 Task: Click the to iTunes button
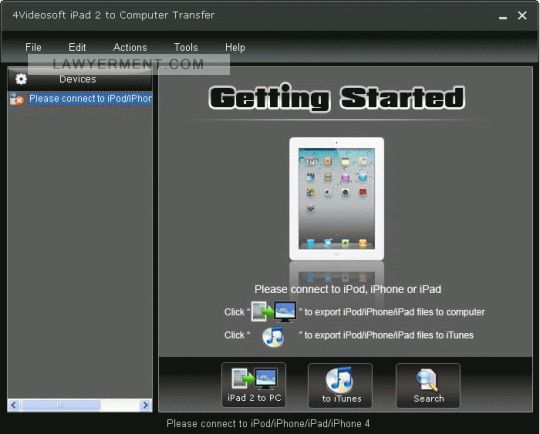coord(340,385)
